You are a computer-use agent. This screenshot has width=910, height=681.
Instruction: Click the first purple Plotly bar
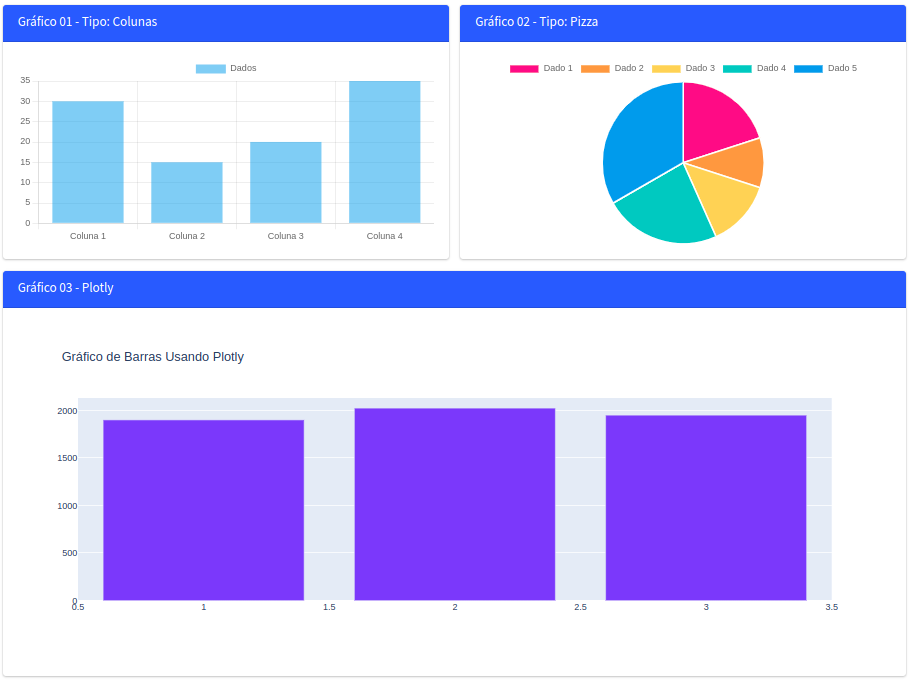203,510
